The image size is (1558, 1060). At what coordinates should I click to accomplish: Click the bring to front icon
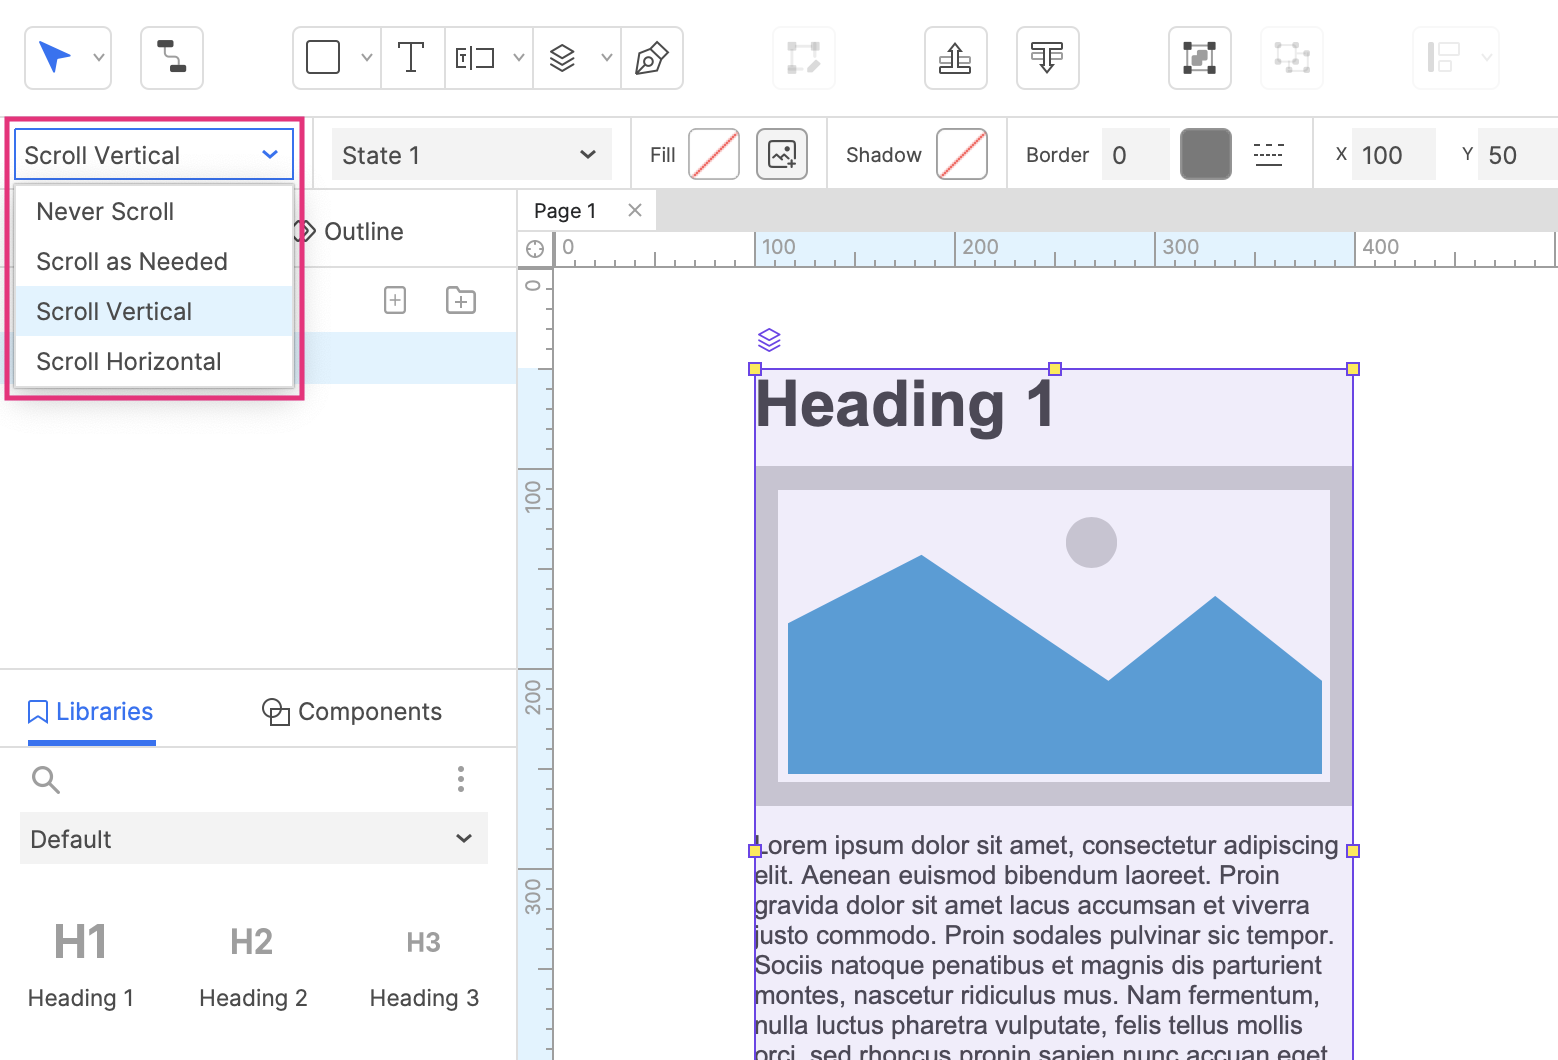point(955,58)
